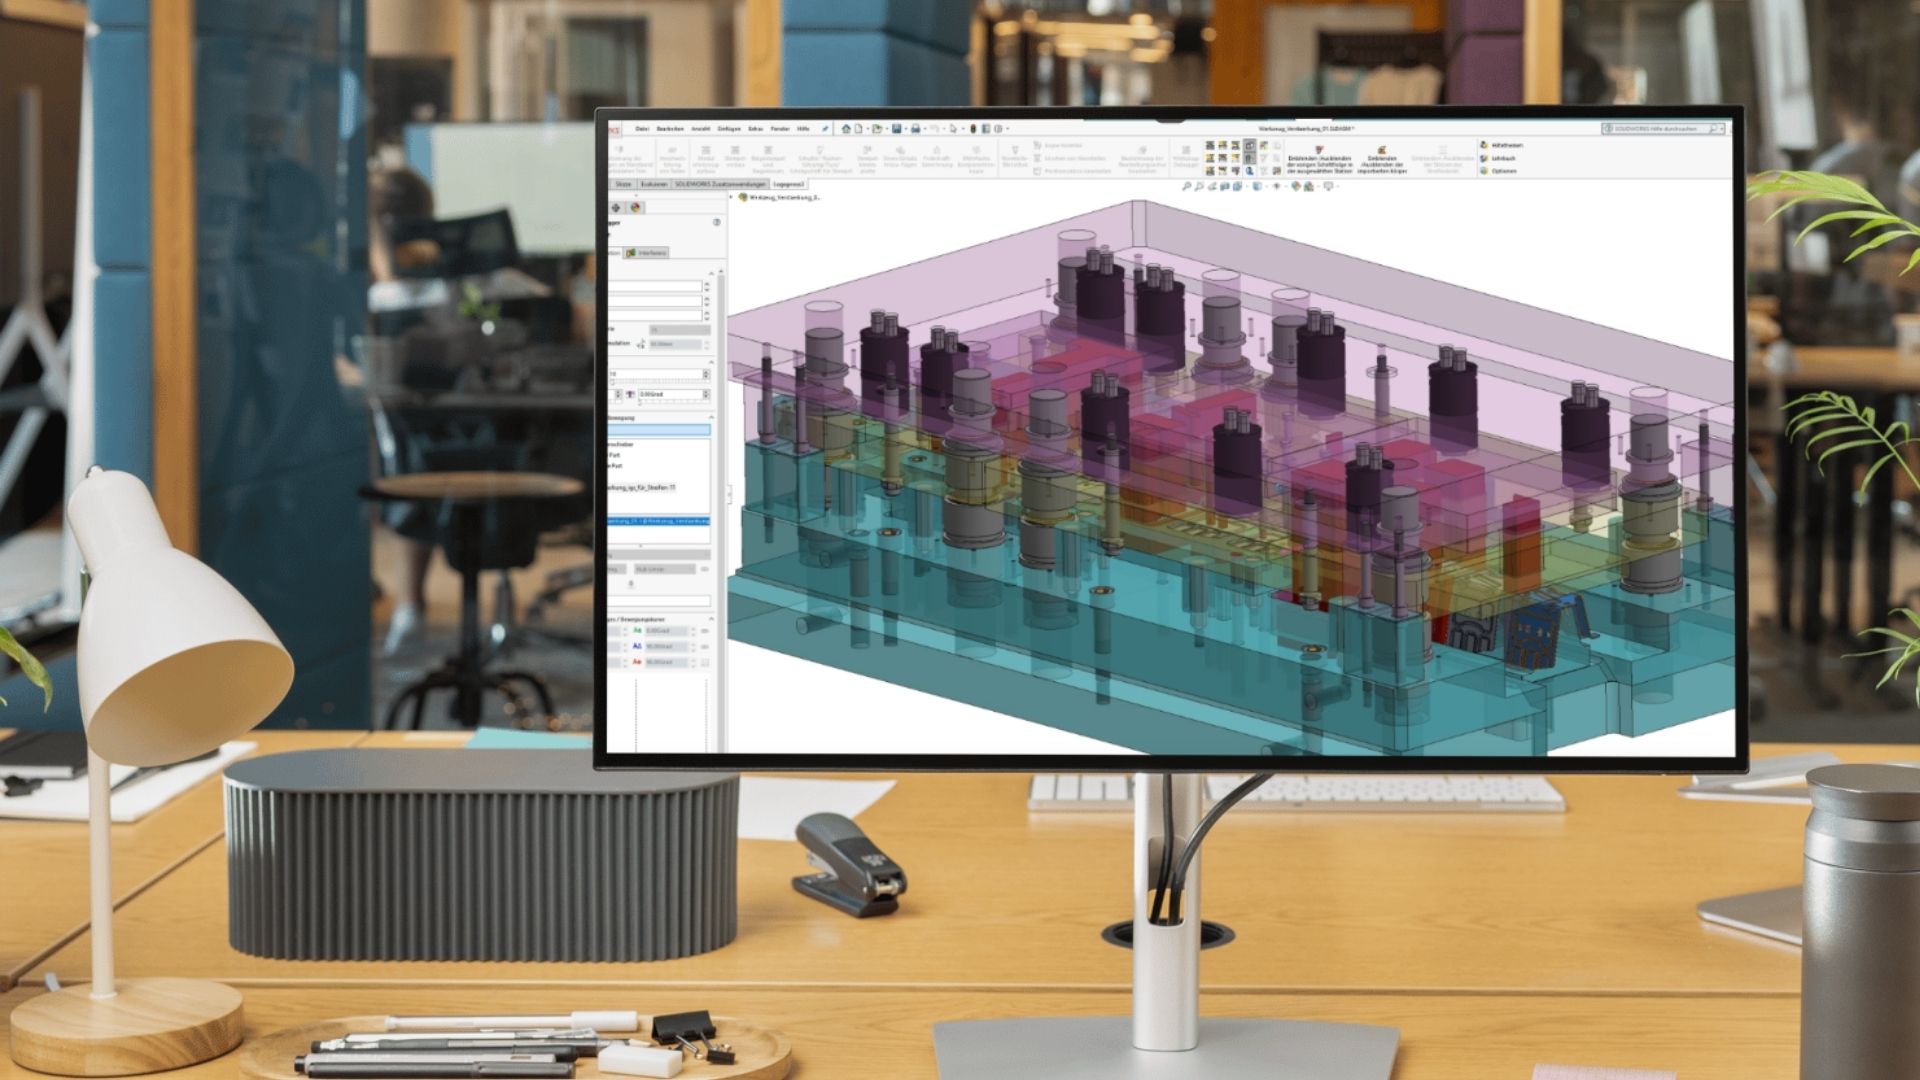Click the Zoom to Fit magnifier icon
This screenshot has width=1920, height=1080.
tap(1187, 186)
